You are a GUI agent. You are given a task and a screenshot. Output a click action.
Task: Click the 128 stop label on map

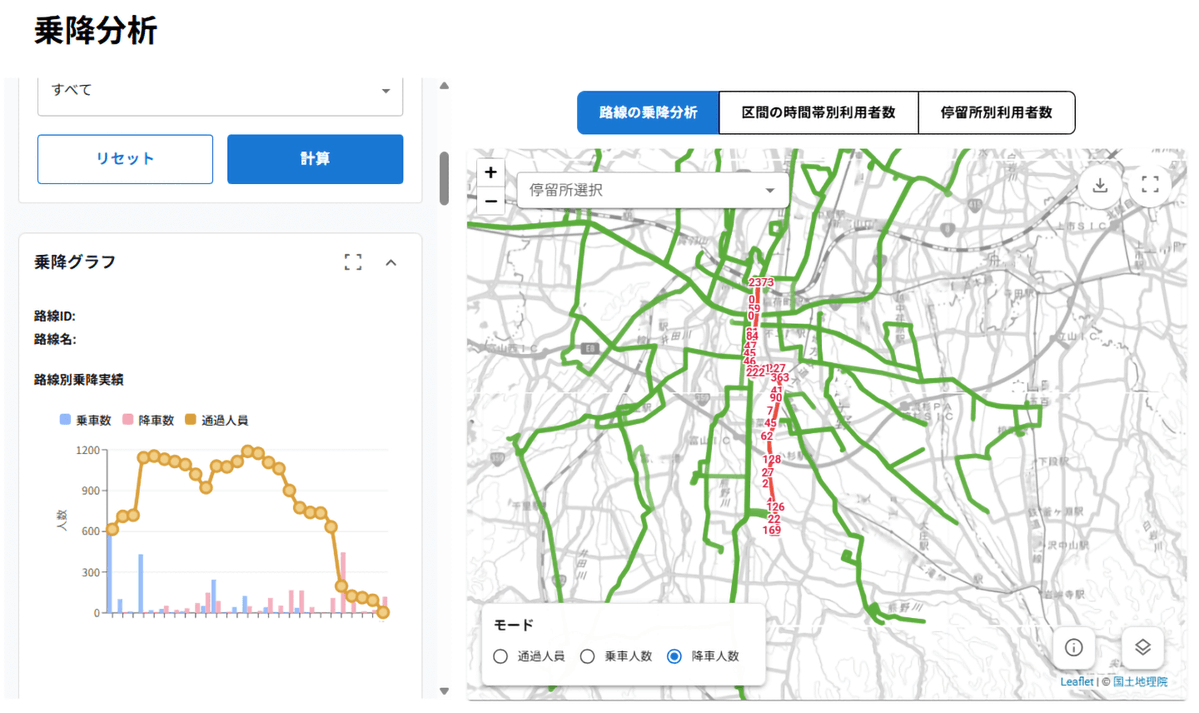[772, 460]
